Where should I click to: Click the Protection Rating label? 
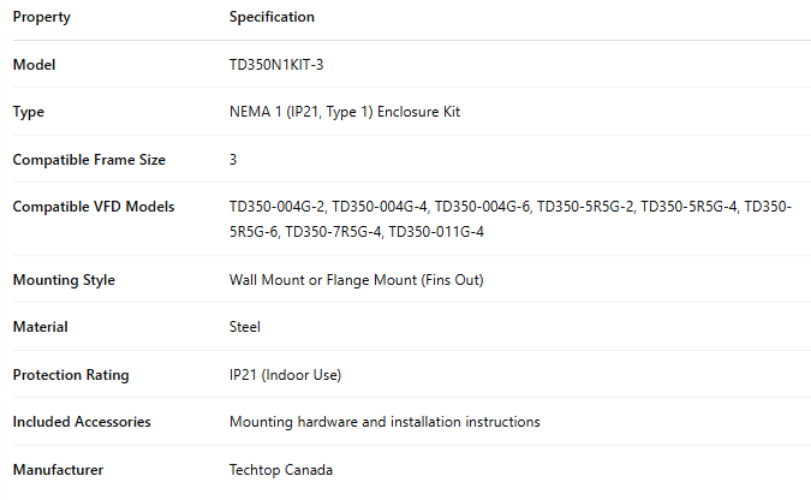[x=70, y=375]
